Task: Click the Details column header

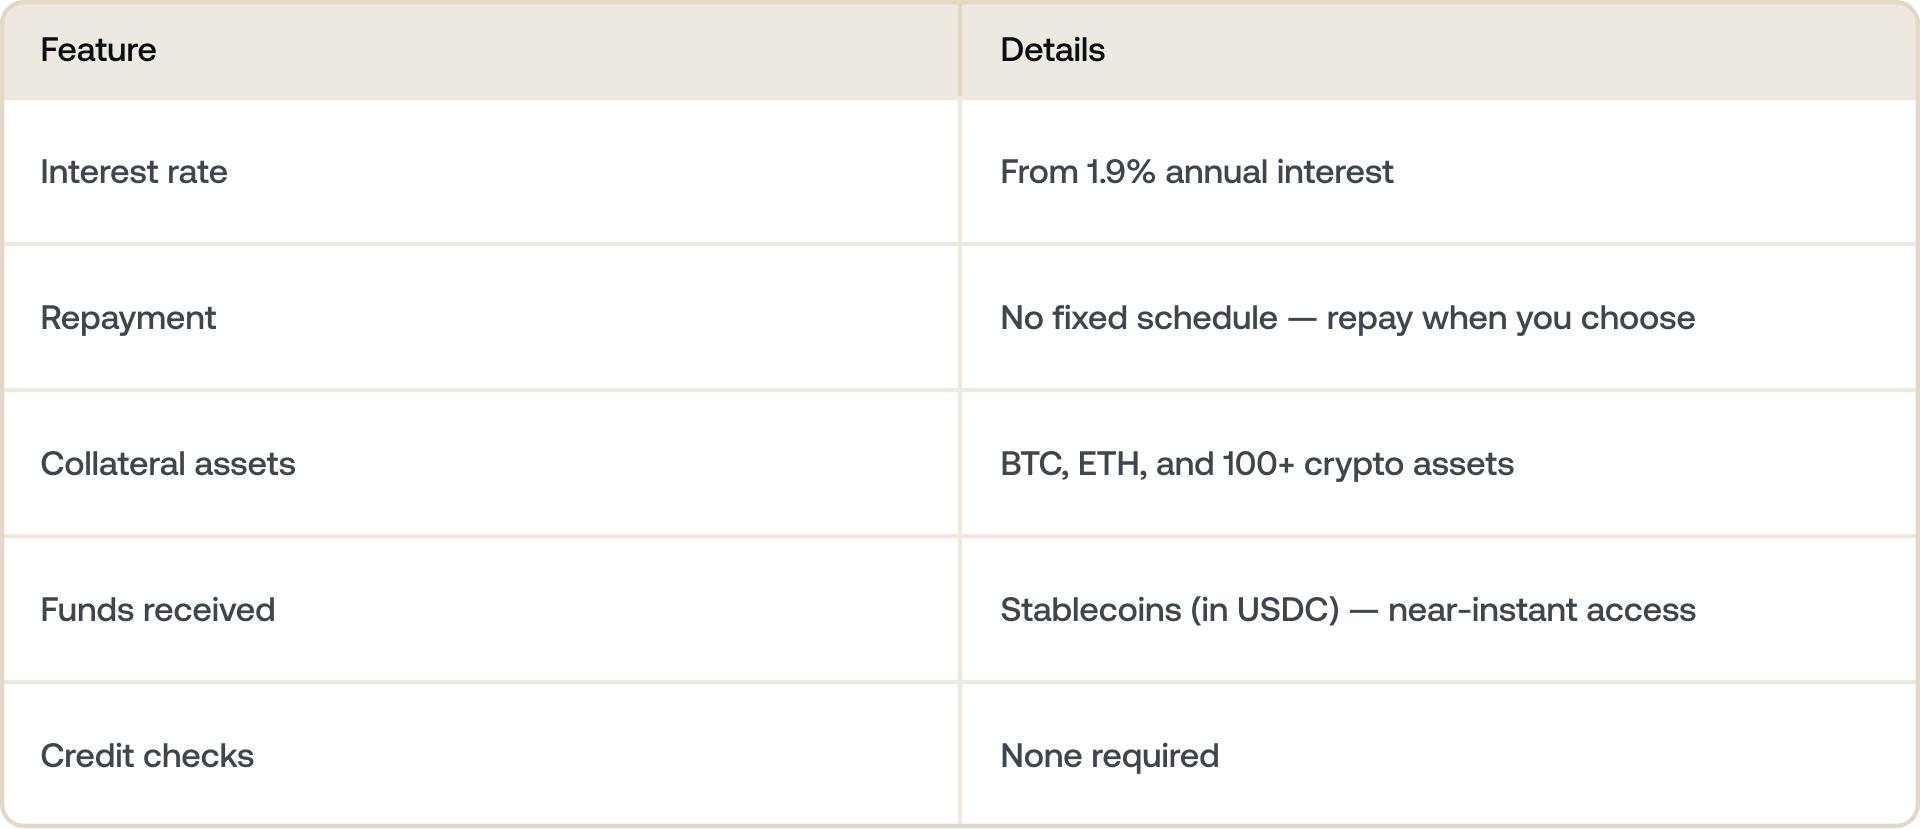Action: coord(1052,50)
